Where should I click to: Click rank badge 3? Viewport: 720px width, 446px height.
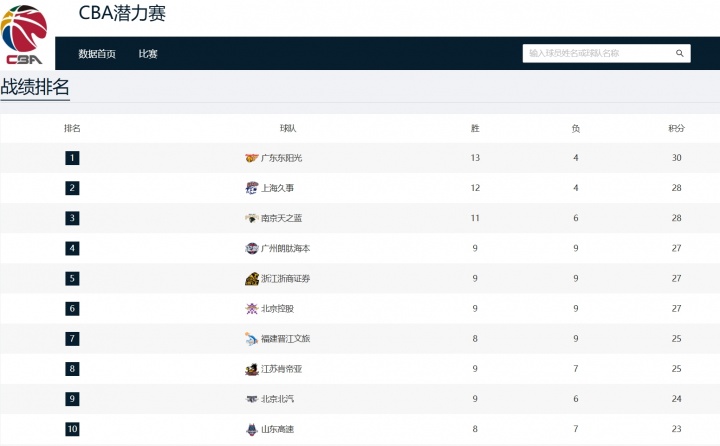pyautogui.click(x=72, y=218)
